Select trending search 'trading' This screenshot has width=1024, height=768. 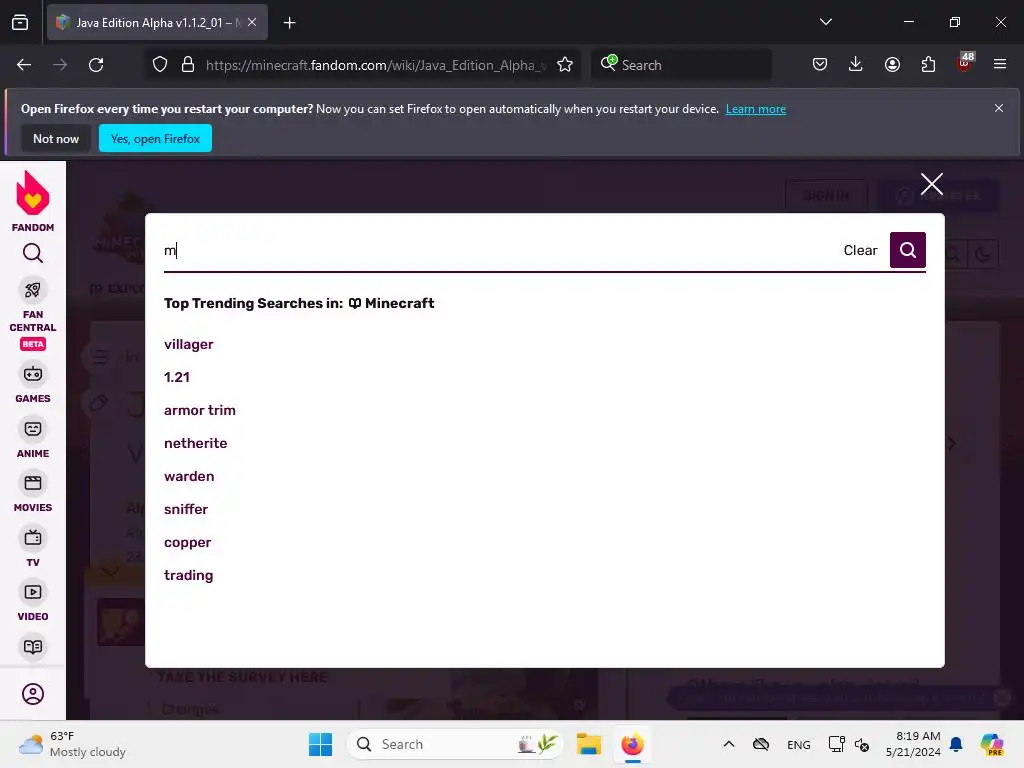(189, 575)
